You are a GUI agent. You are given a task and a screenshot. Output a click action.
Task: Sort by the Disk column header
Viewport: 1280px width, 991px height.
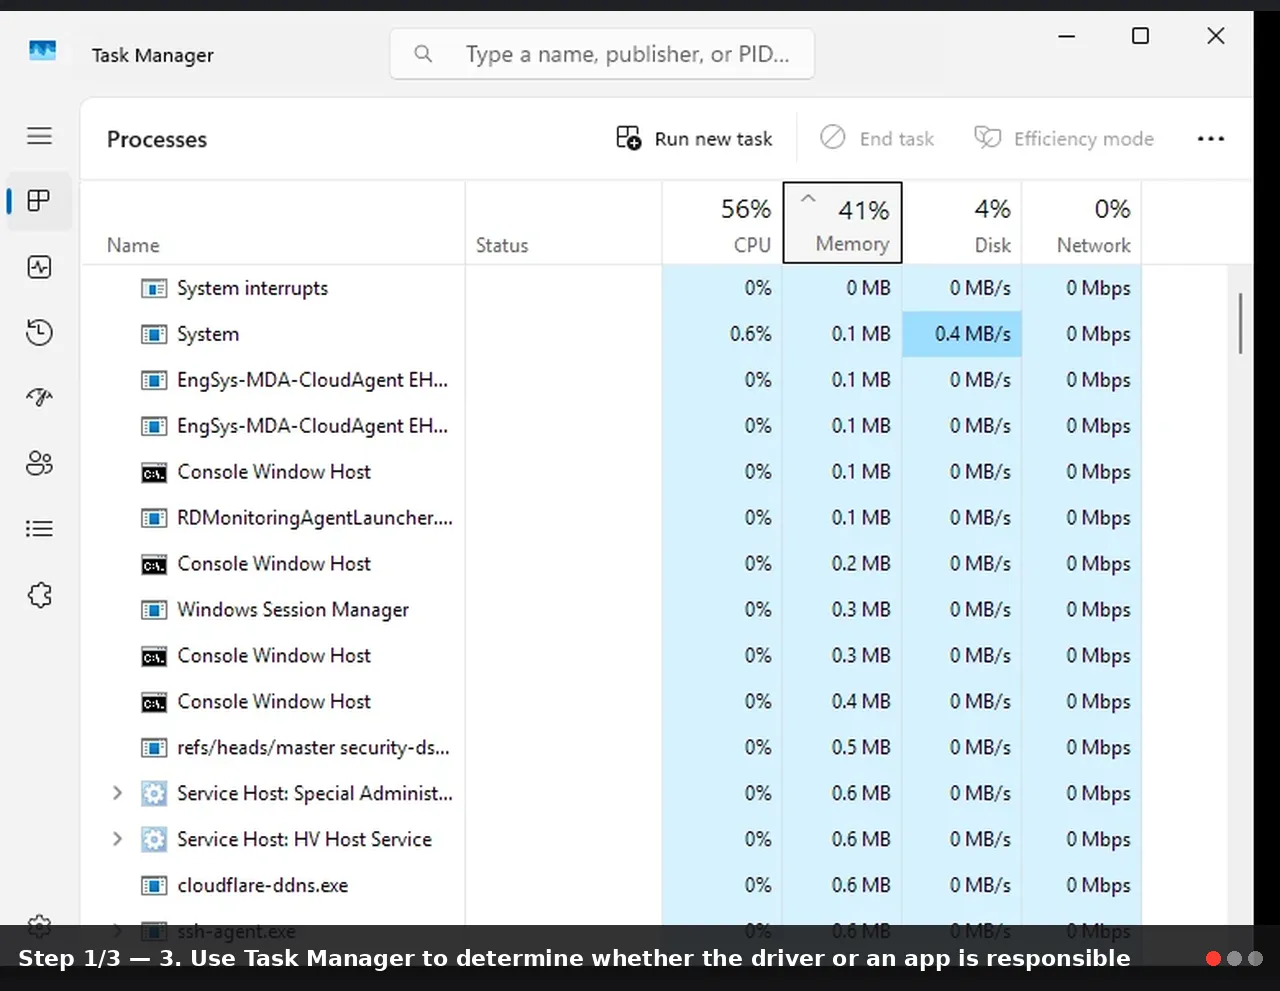tap(962, 223)
